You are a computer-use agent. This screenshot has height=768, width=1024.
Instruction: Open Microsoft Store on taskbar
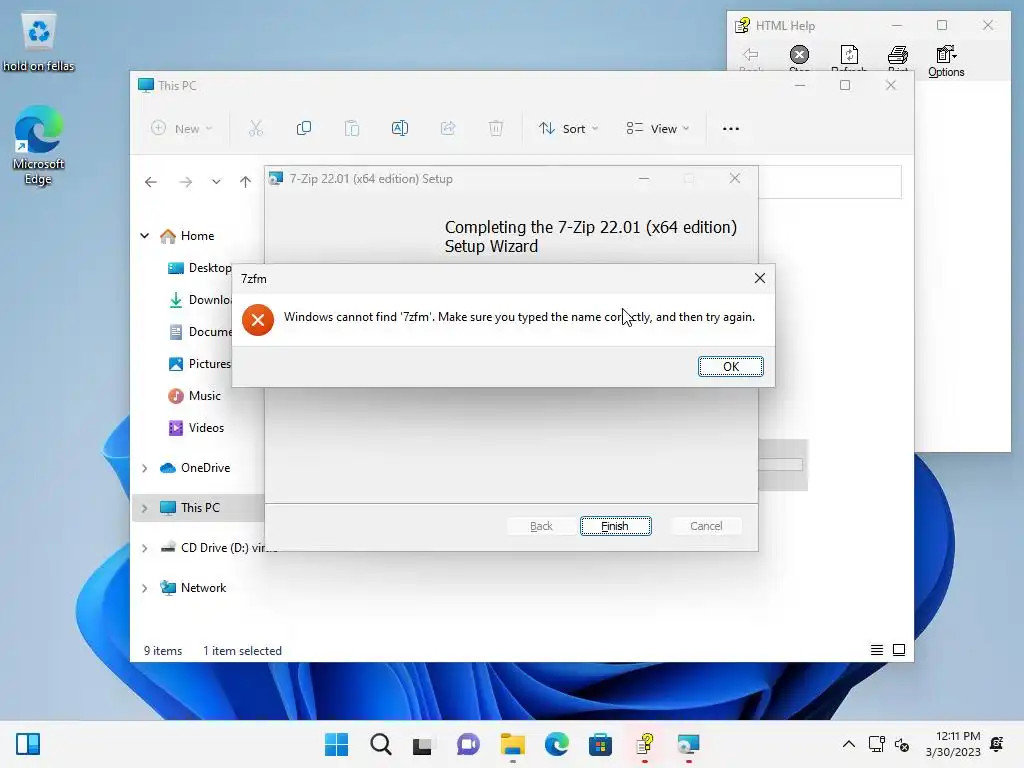tap(600, 744)
